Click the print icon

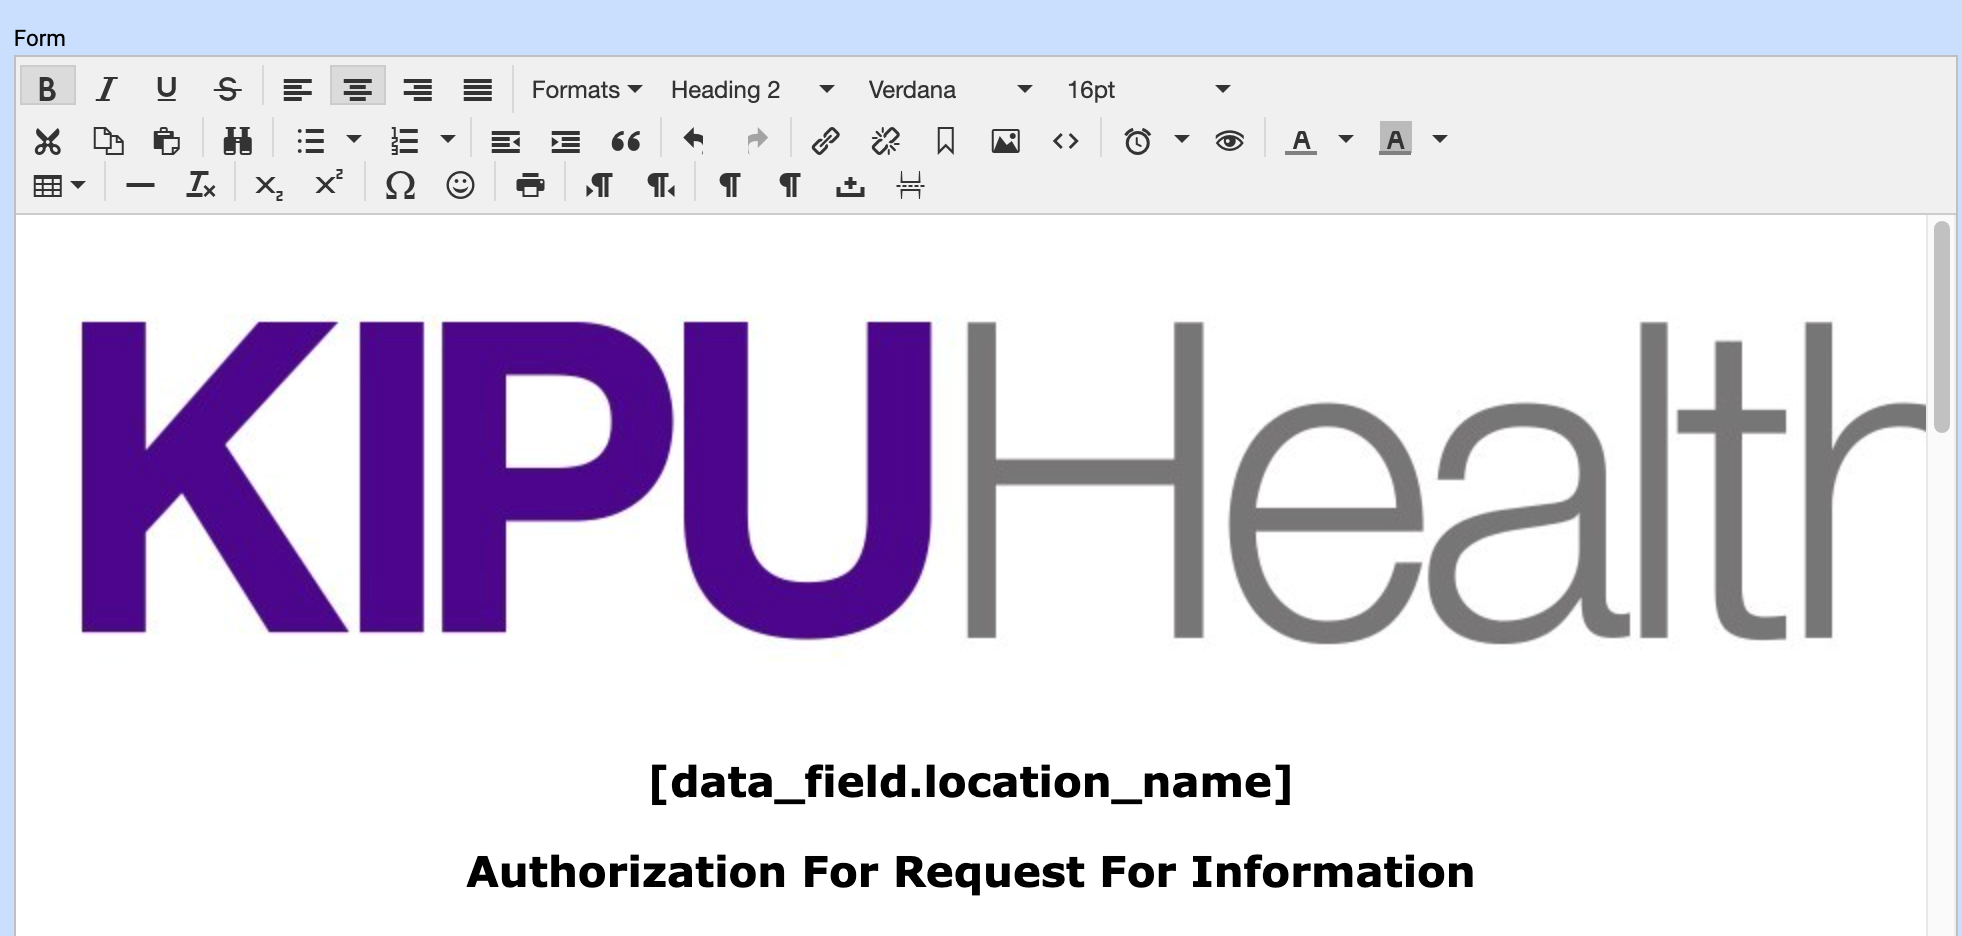coord(530,184)
